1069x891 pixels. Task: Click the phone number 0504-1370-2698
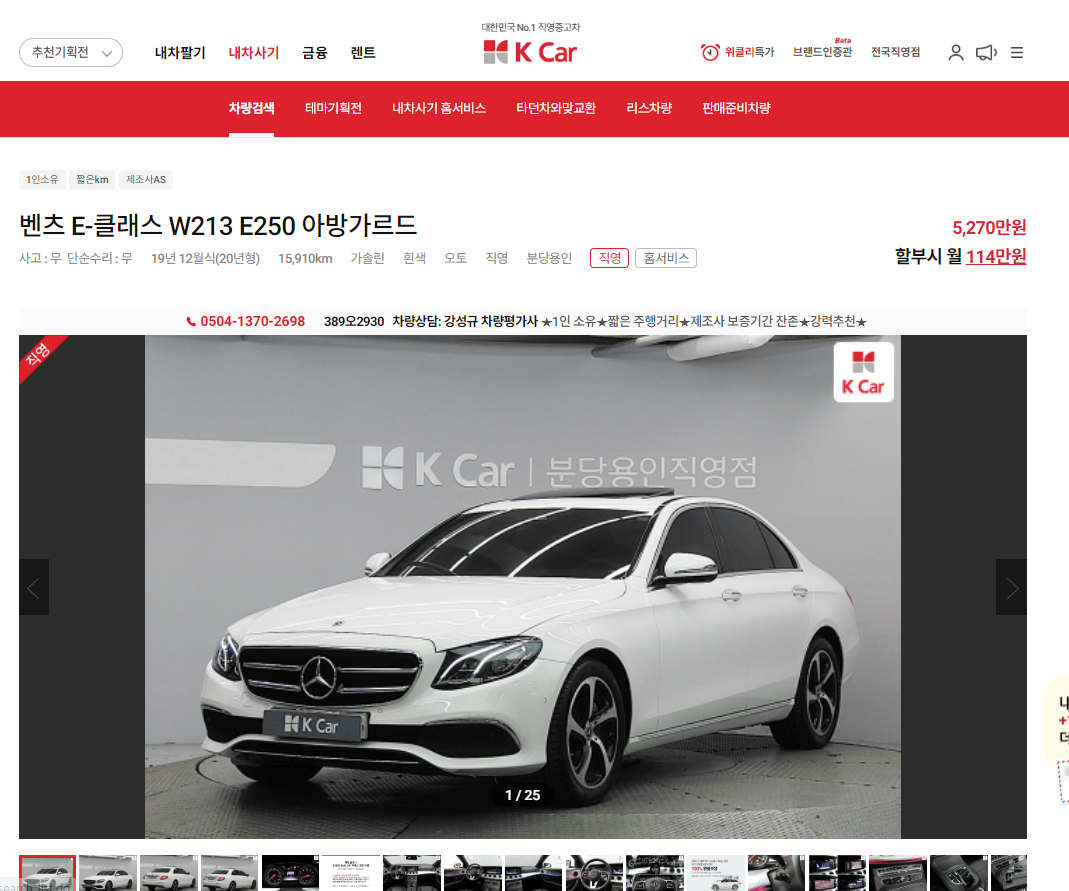point(252,321)
